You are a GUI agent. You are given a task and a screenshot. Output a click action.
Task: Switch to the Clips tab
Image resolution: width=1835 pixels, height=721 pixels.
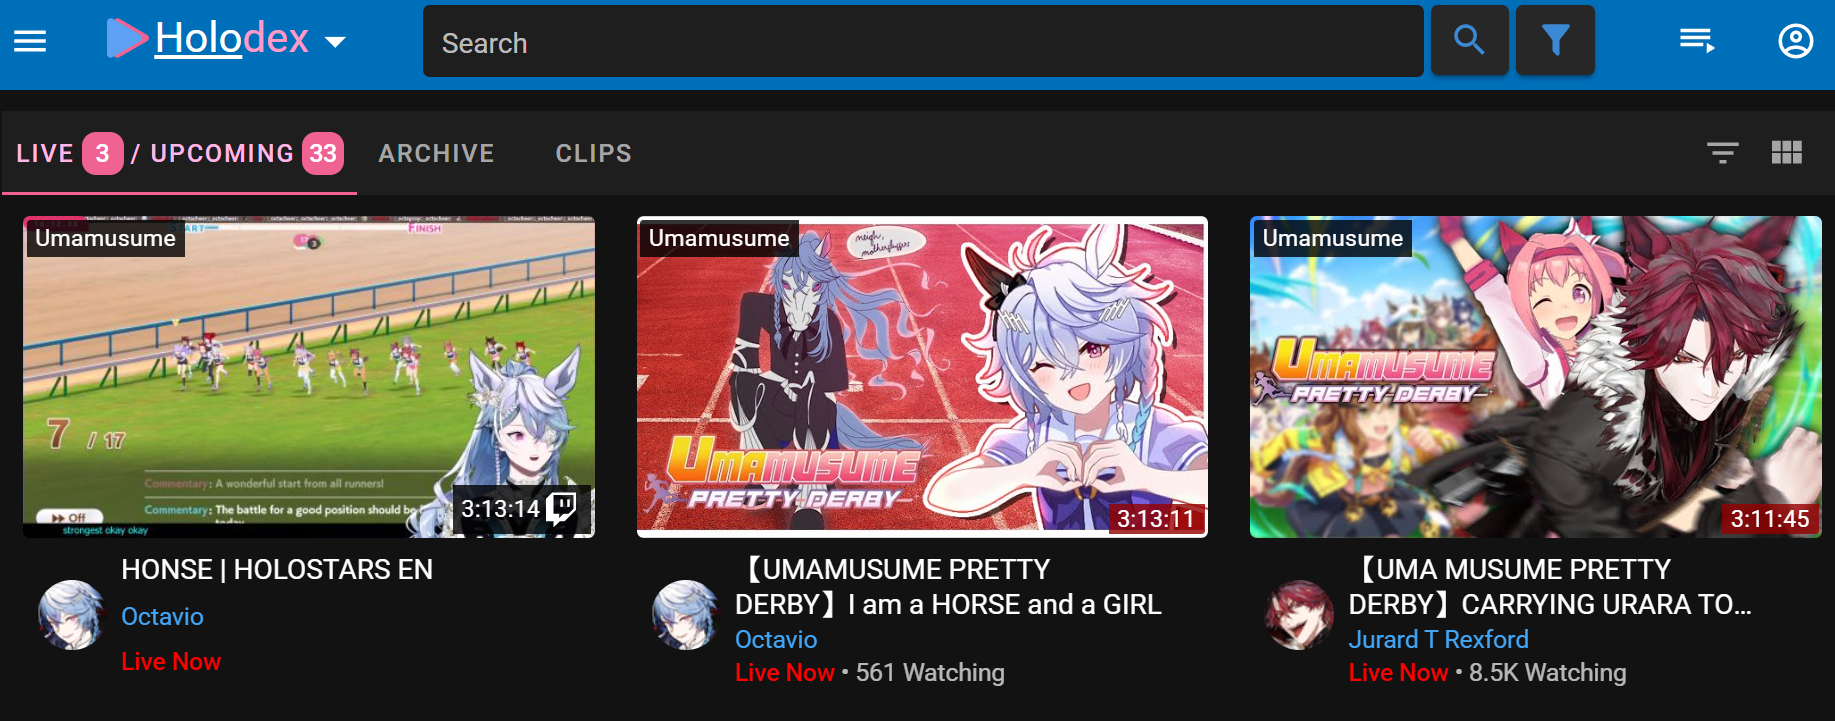click(594, 153)
